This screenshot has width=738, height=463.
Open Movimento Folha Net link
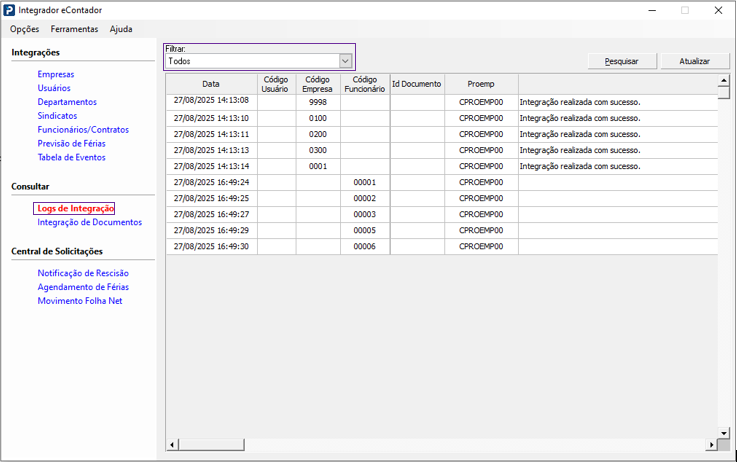click(80, 301)
